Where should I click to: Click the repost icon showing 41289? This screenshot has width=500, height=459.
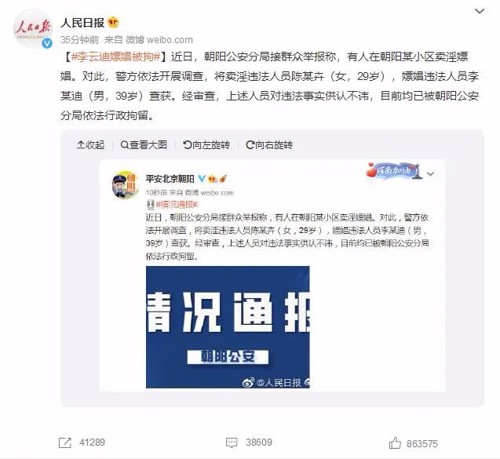pyautogui.click(x=65, y=443)
